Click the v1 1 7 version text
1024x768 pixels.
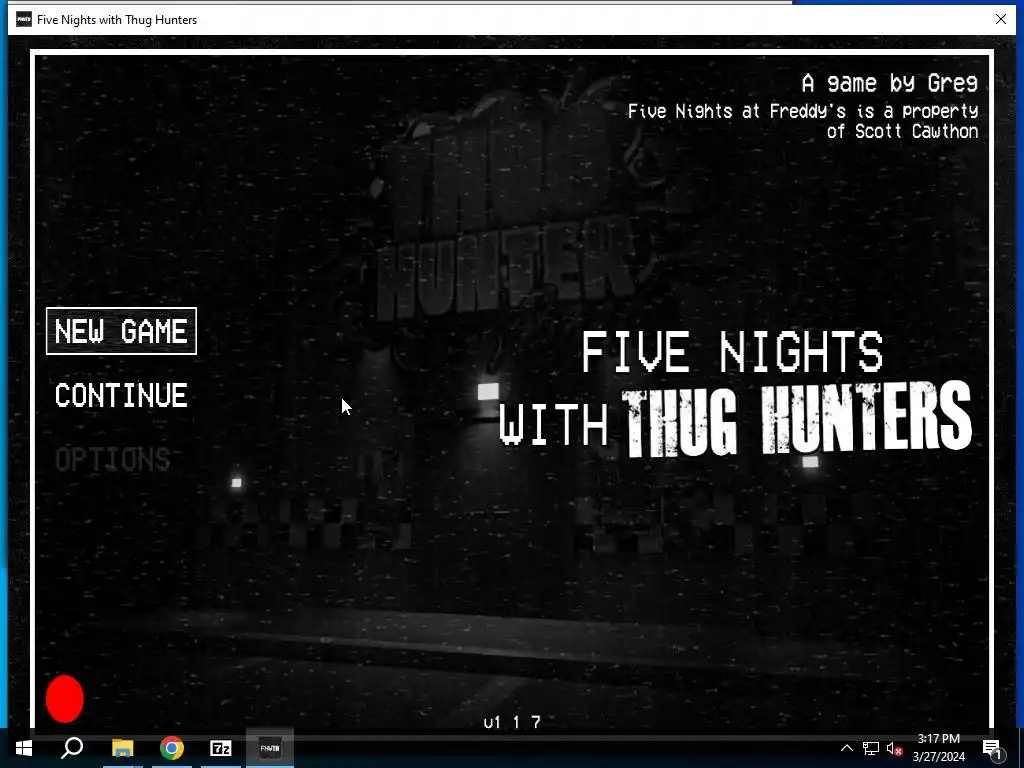[512, 722]
